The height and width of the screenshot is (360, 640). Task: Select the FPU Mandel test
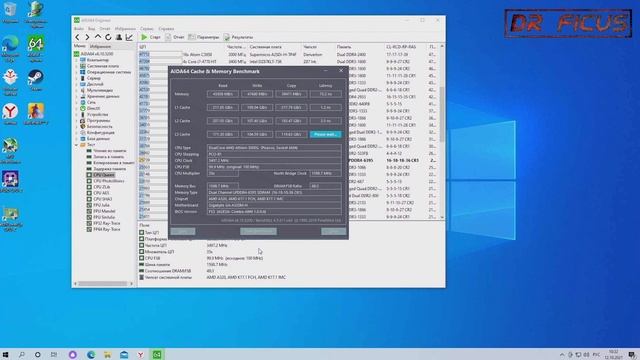pos(104,211)
